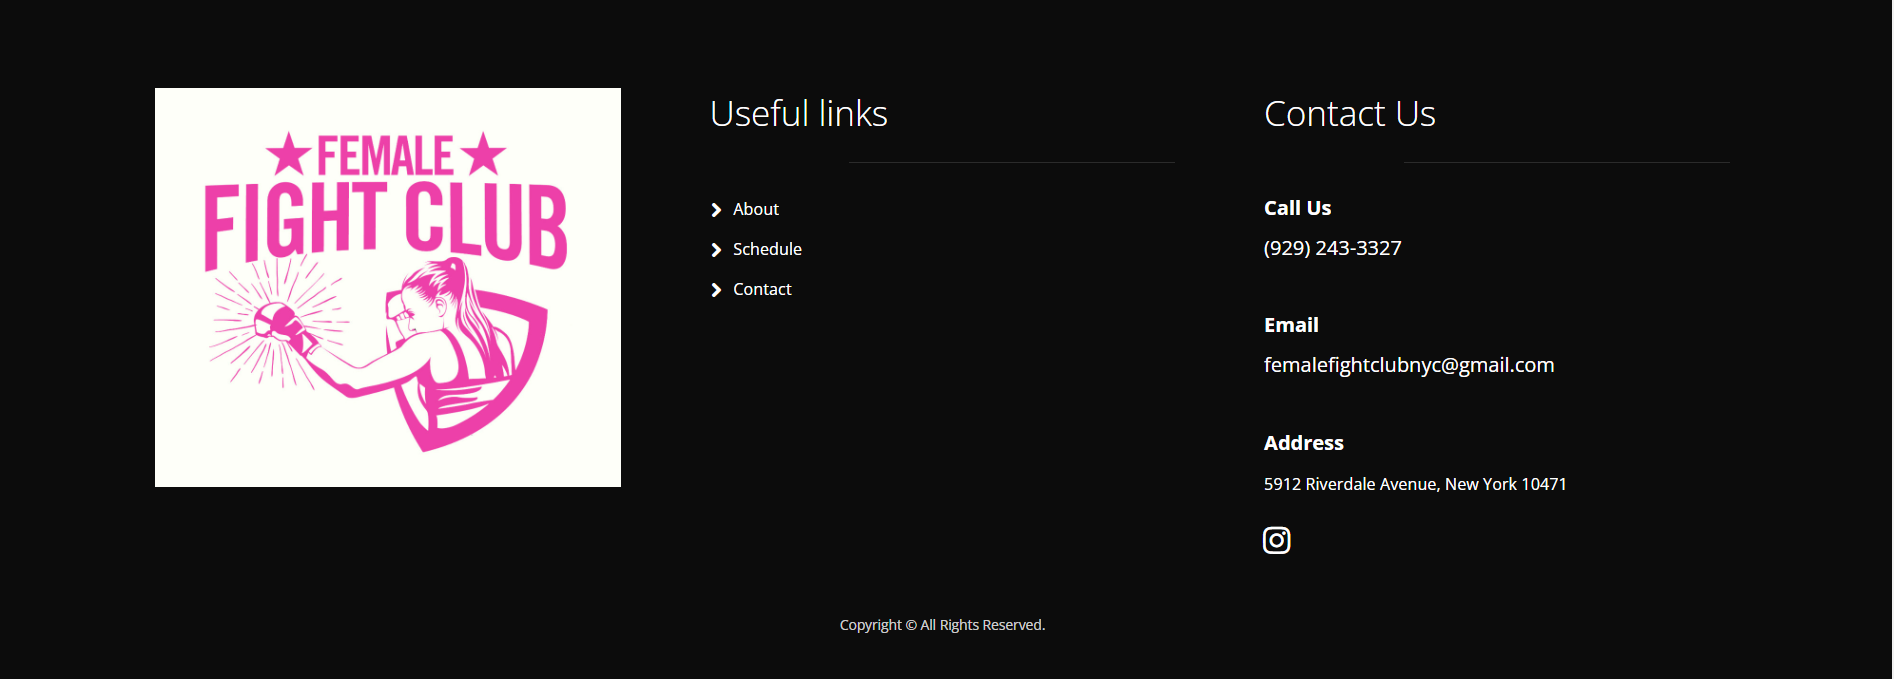Viewport: 1894px width, 679px height.
Task: Select the 5912 Riverdale Avenue address text
Action: coord(1415,484)
